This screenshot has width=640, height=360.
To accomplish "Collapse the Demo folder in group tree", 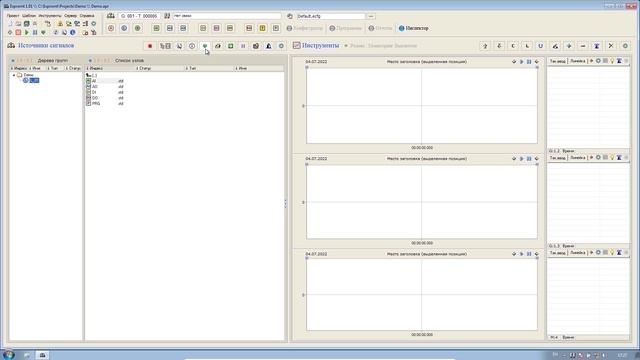I will (13, 75).
